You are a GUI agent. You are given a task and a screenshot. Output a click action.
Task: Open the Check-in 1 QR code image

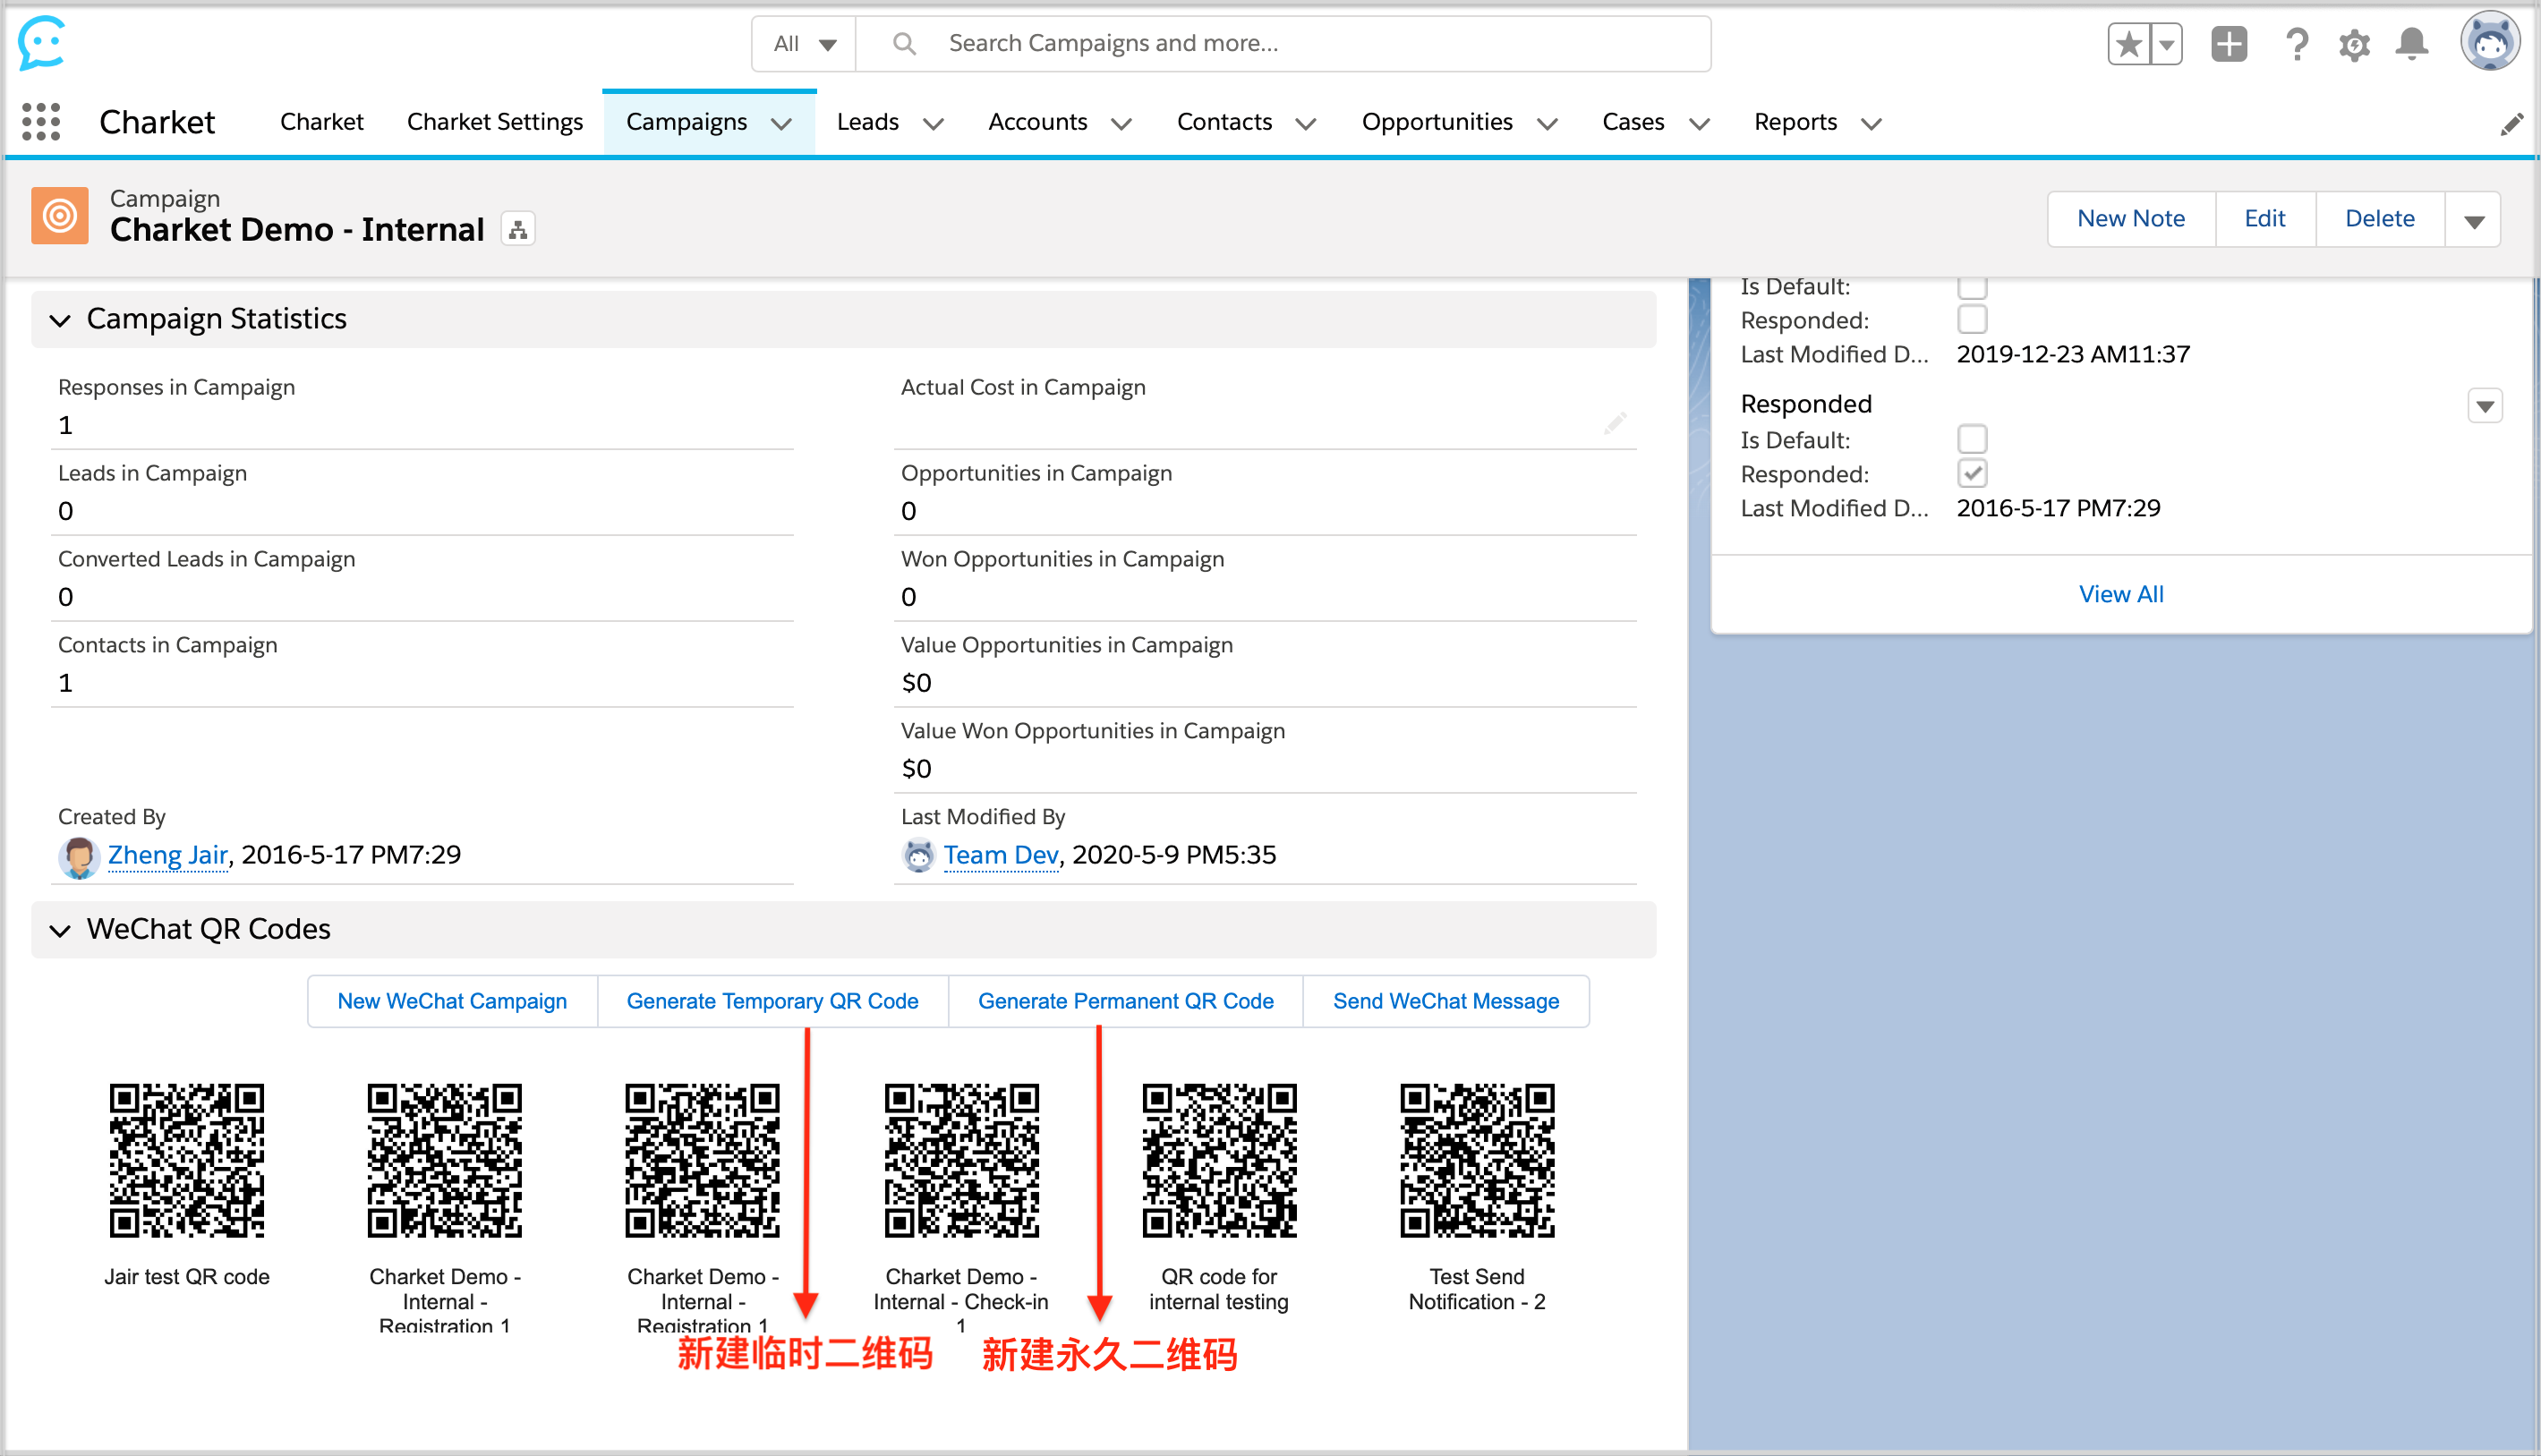[961, 1160]
